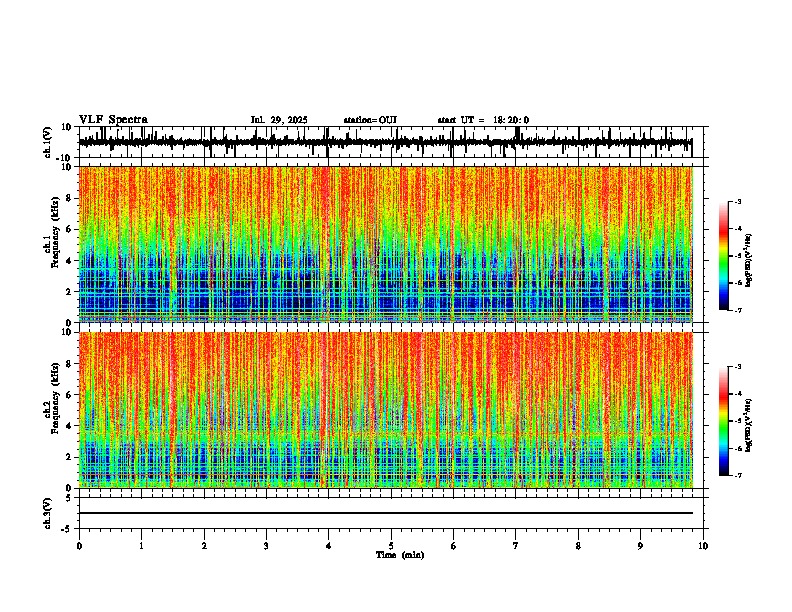This screenshot has width=792, height=612.
Task: Click time axis tick label "1"
Action: tap(141, 546)
